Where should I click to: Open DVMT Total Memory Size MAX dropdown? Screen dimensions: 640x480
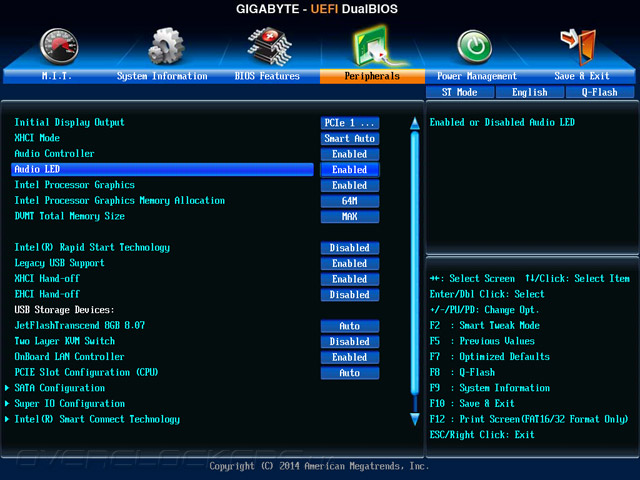(x=350, y=216)
